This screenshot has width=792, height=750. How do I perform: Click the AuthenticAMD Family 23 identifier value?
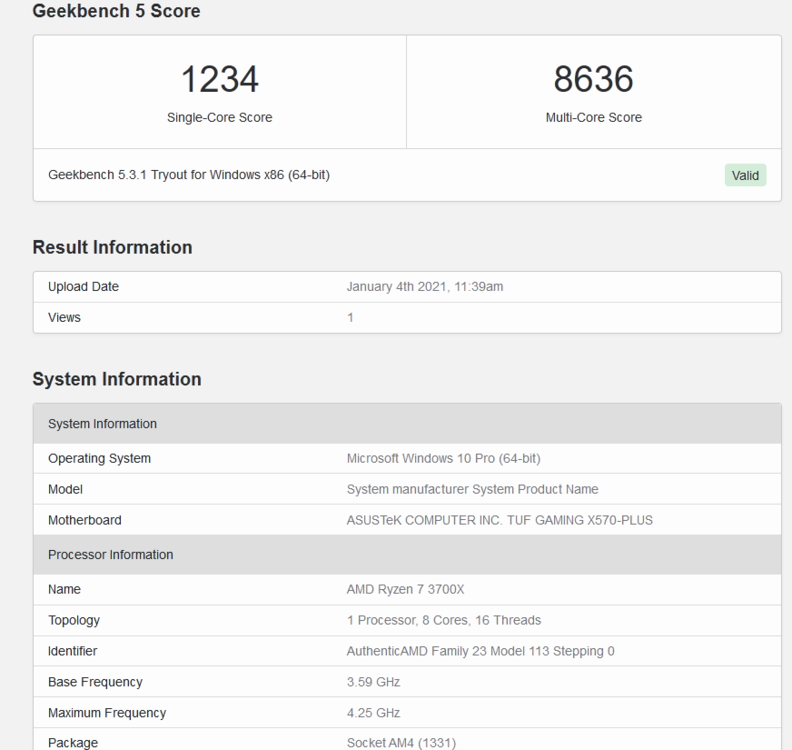click(x=480, y=651)
